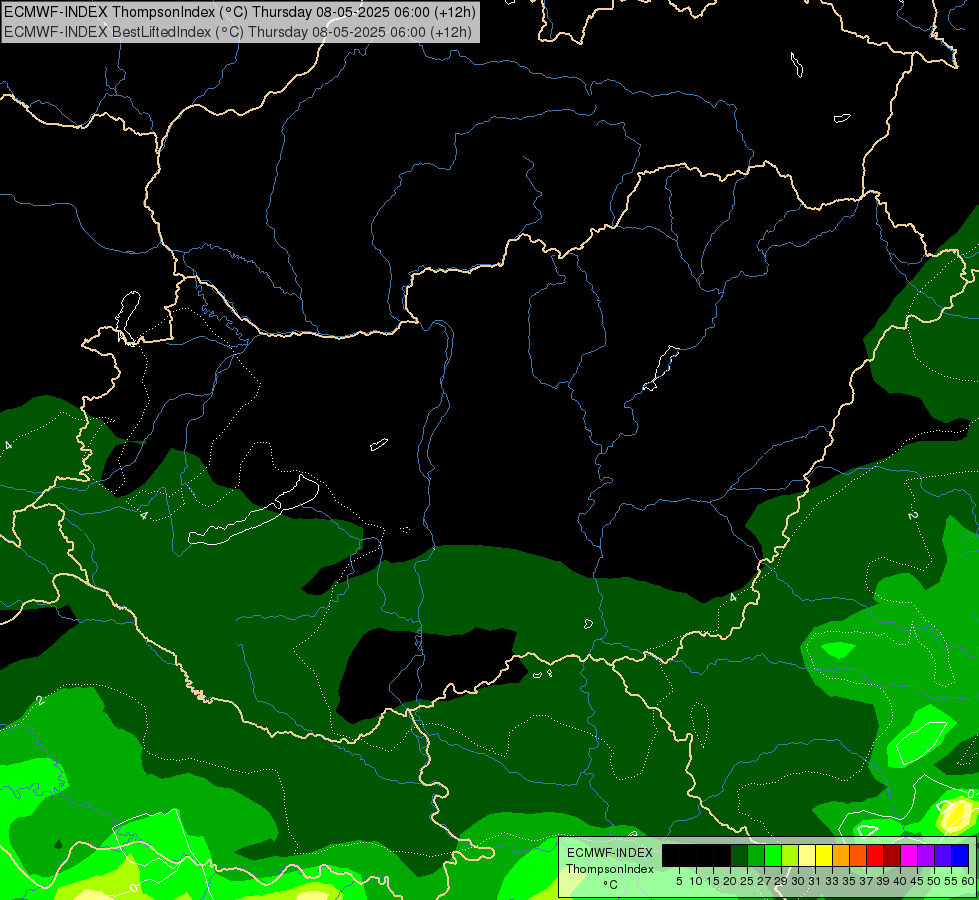
Task: Select the yellow 31–33 legend swatch
Action: [824, 855]
